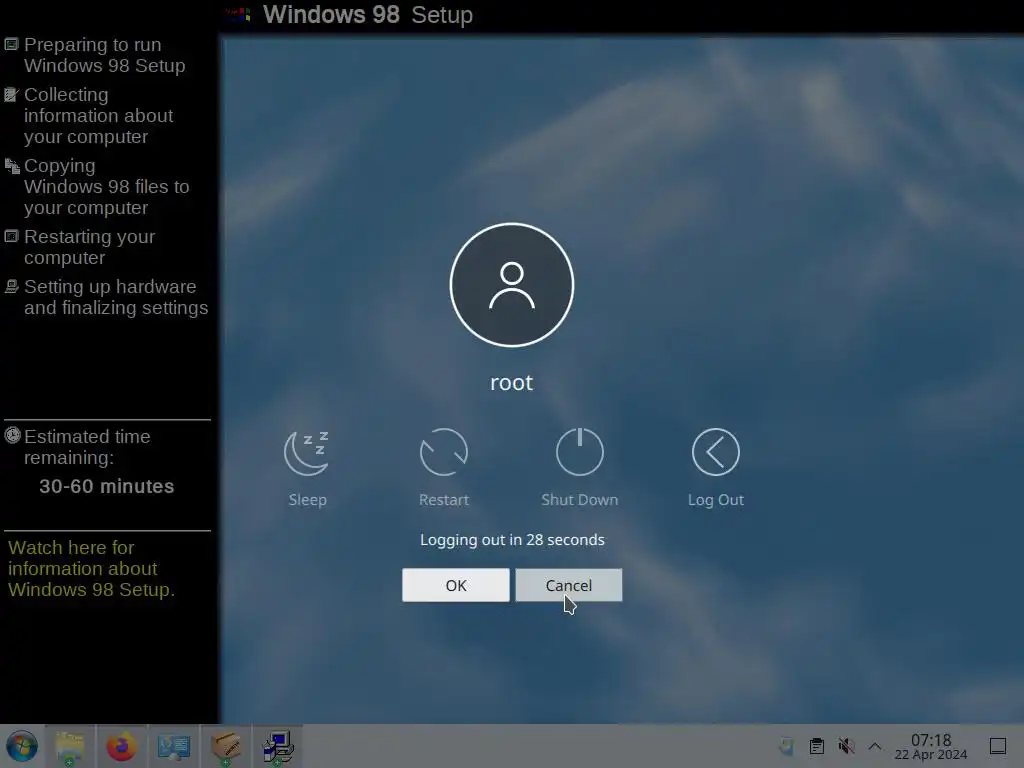
Task: Click 'Copying Windows 98 files' step
Action: (106, 187)
